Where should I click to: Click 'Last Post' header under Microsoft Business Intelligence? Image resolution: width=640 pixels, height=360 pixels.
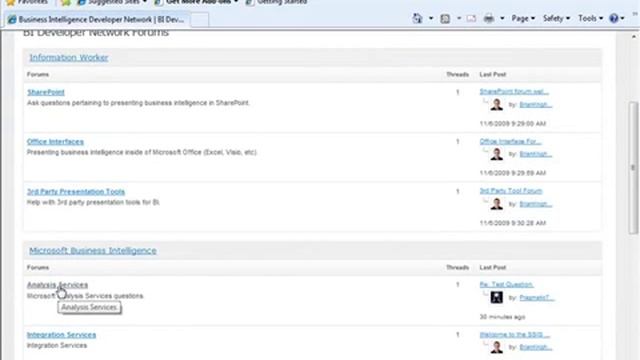click(493, 267)
